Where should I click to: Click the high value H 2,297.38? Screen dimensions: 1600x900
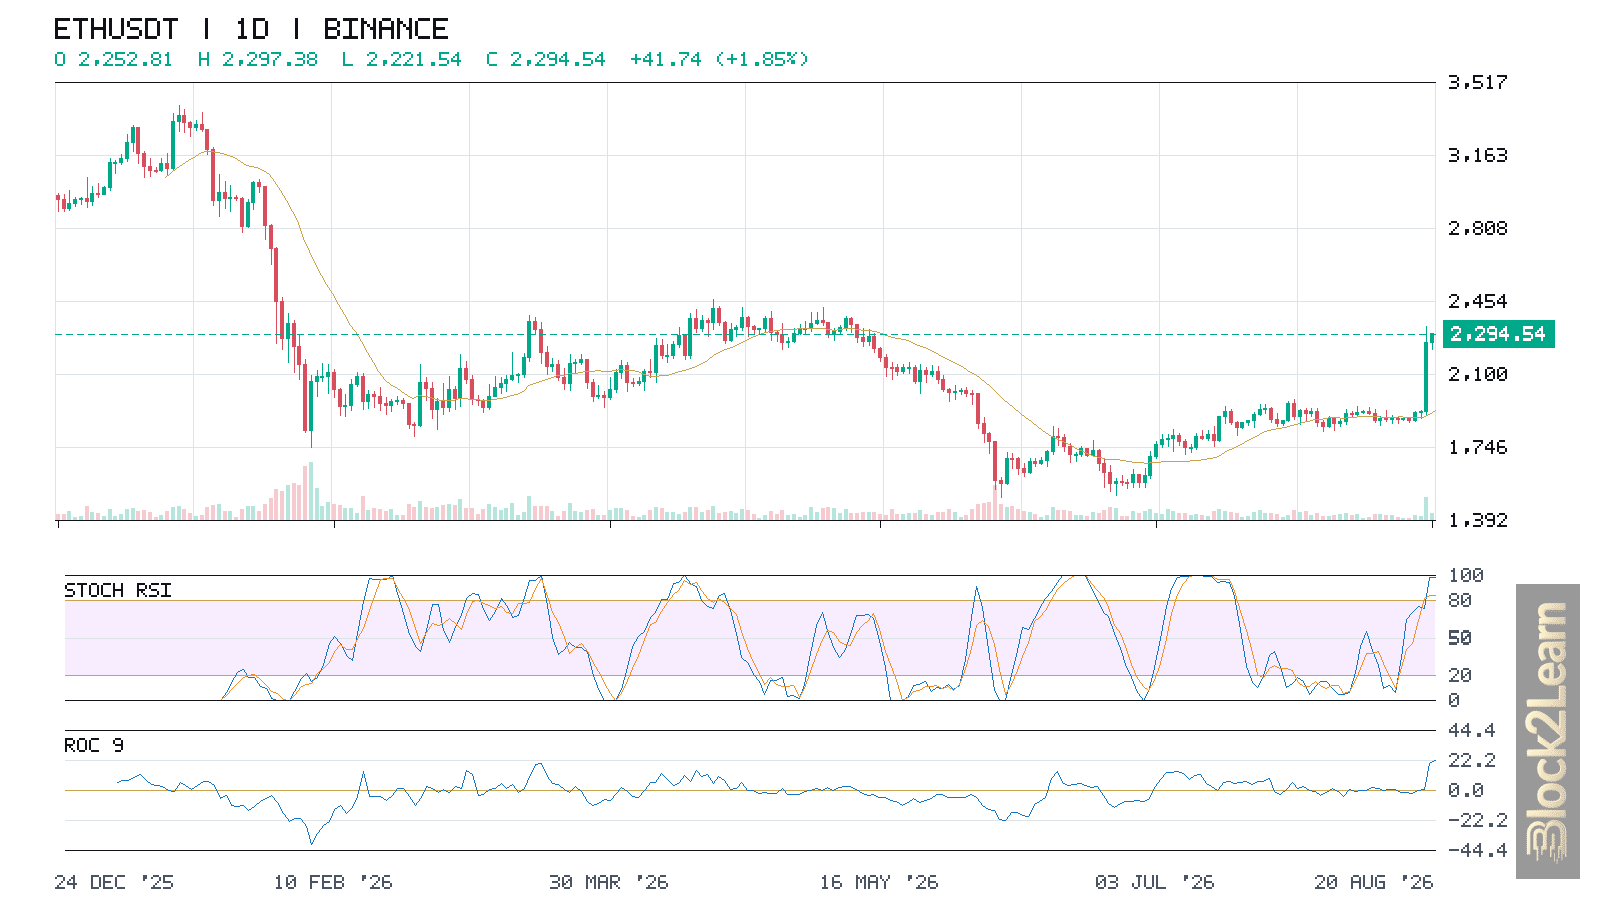(258, 59)
